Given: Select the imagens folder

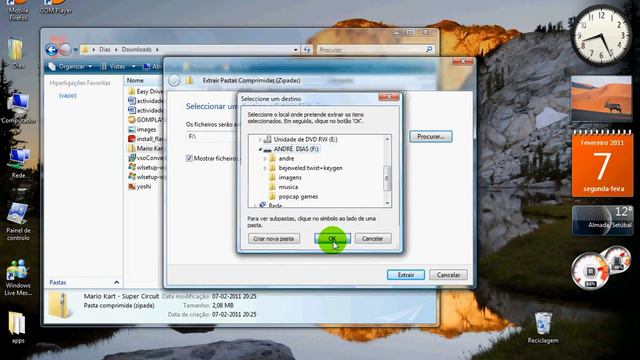Looking at the screenshot, I should coord(290,177).
